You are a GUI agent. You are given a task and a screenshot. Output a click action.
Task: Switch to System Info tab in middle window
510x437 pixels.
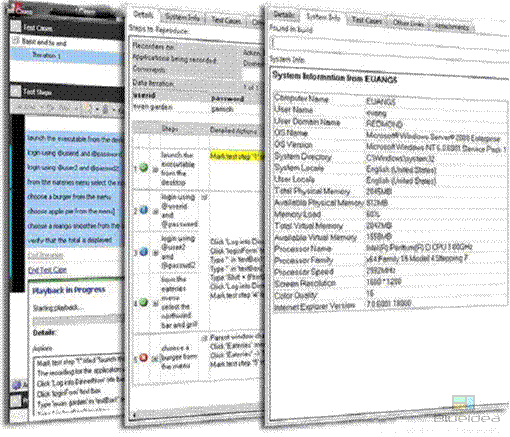[182, 17]
